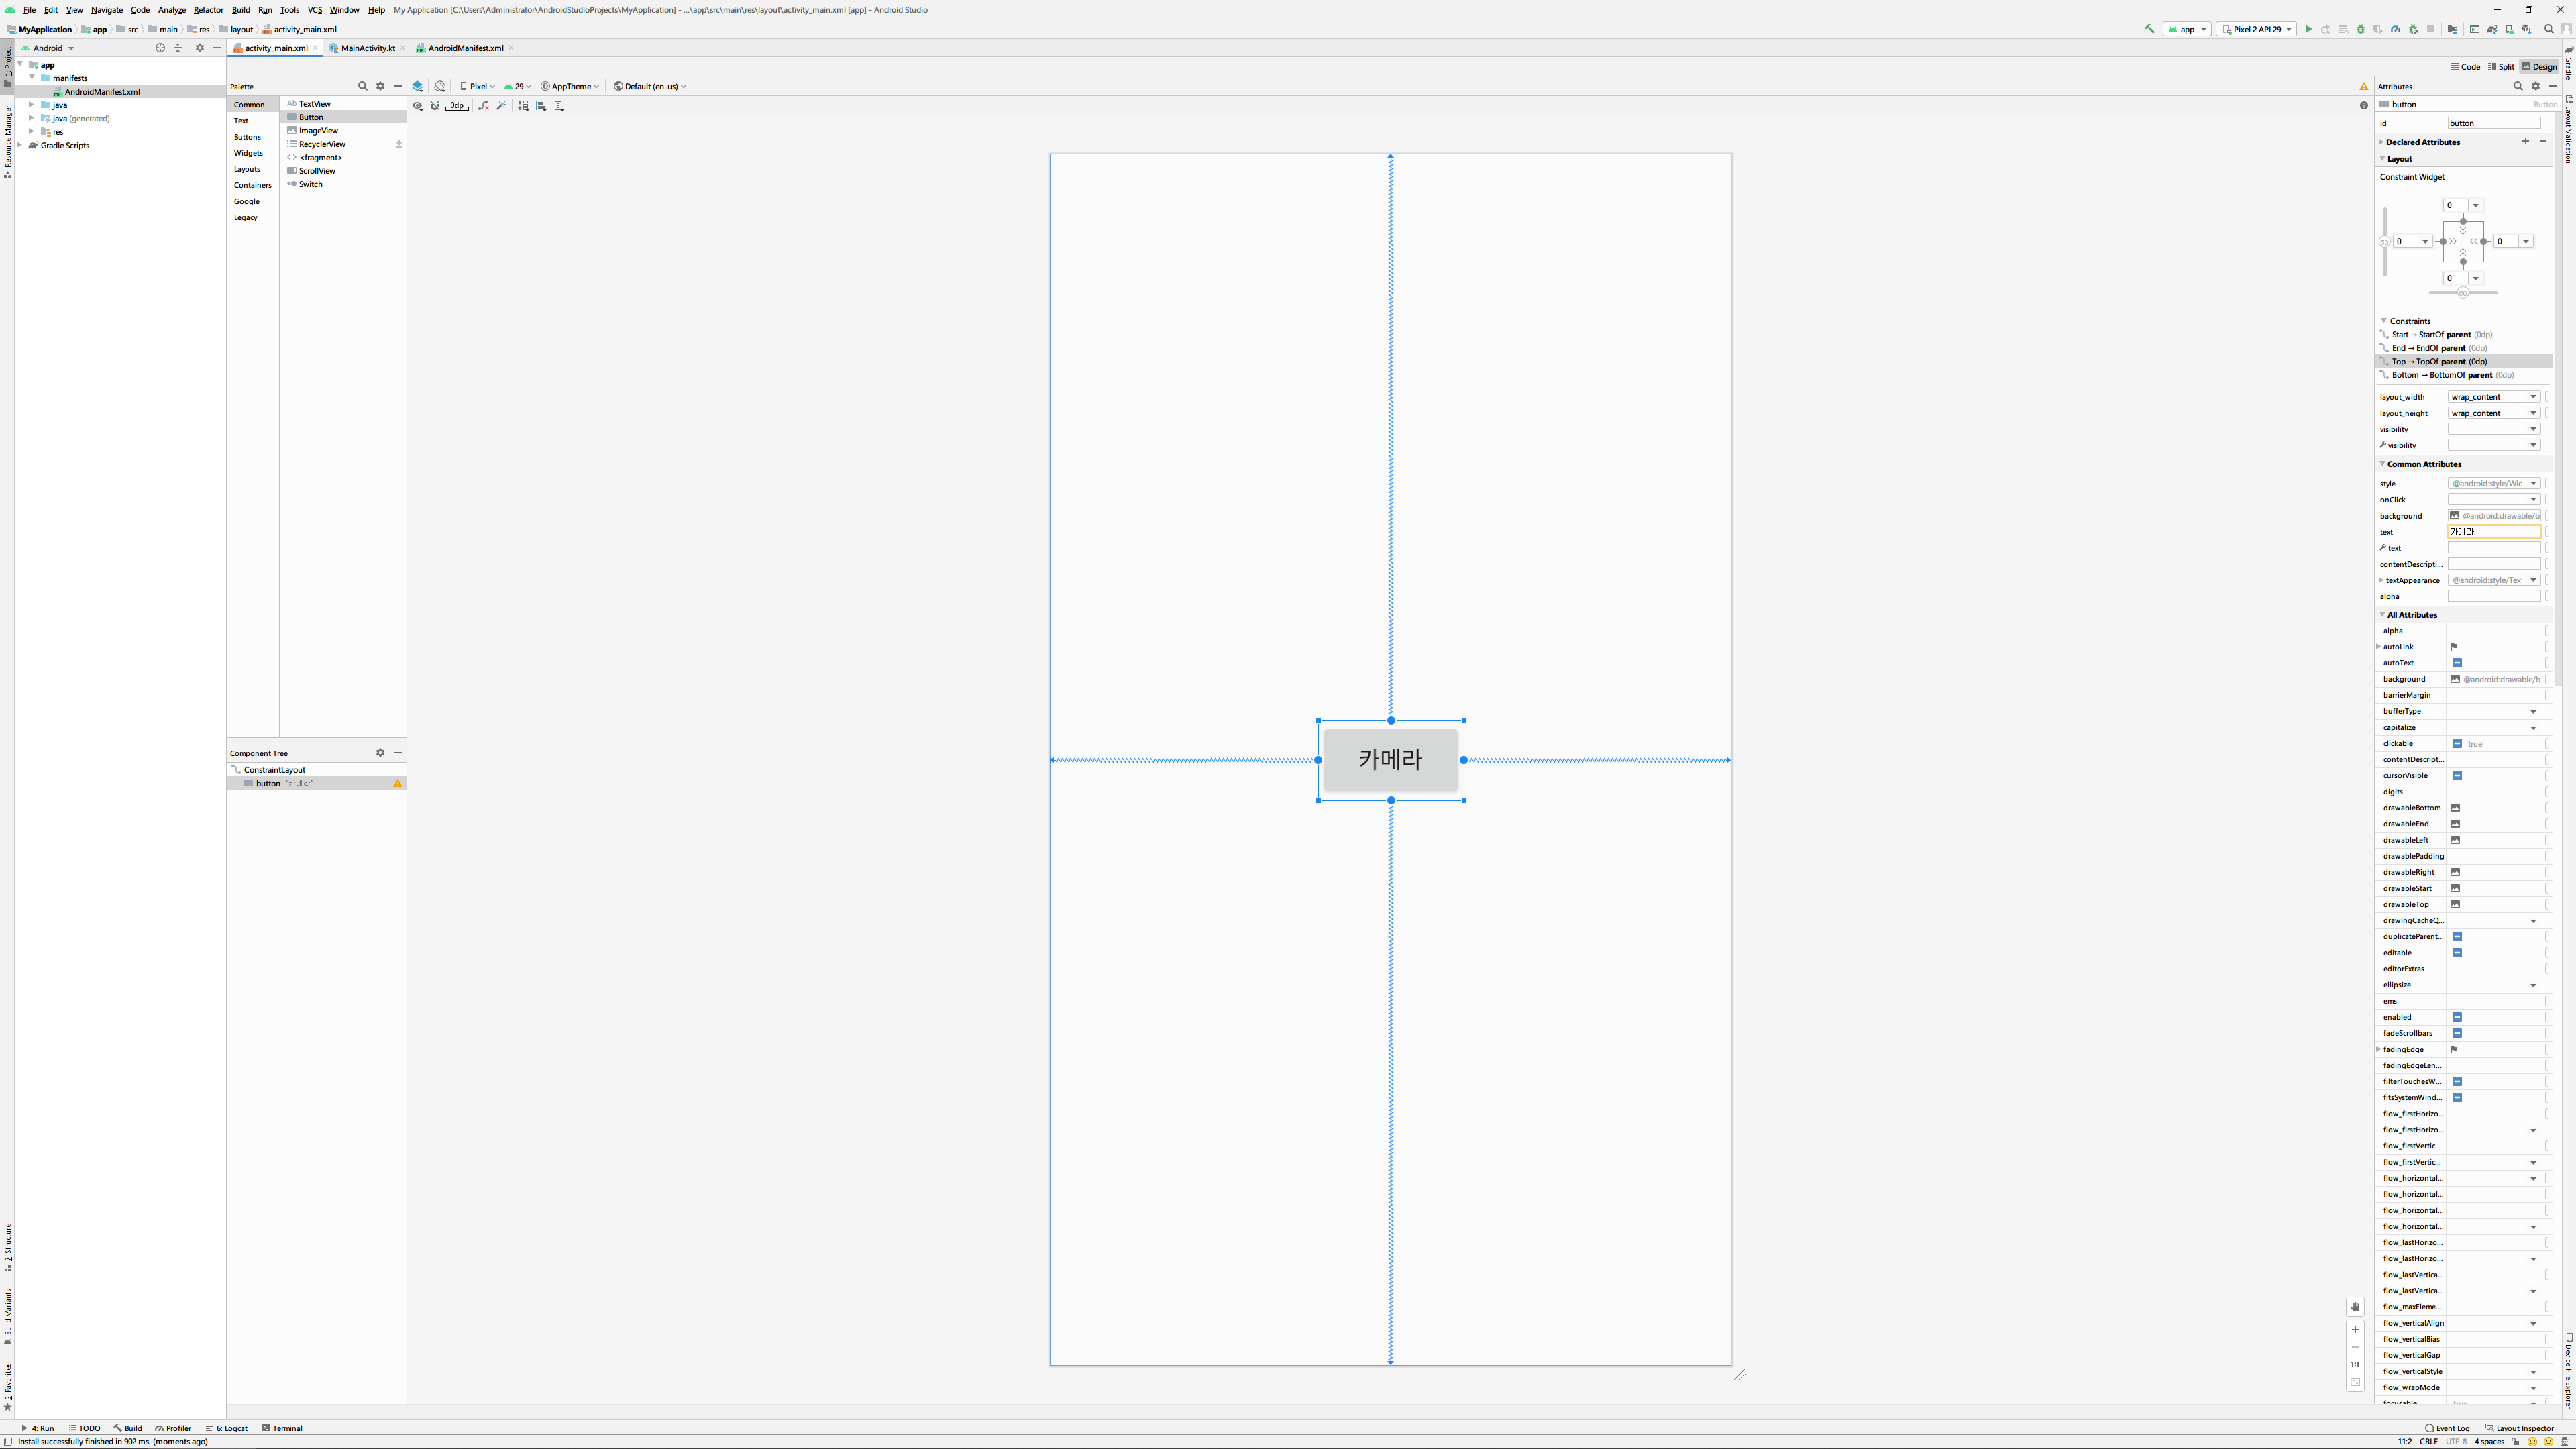Select the Buttons palette category
Viewport: 2576px width, 1449px height.
pos(247,137)
